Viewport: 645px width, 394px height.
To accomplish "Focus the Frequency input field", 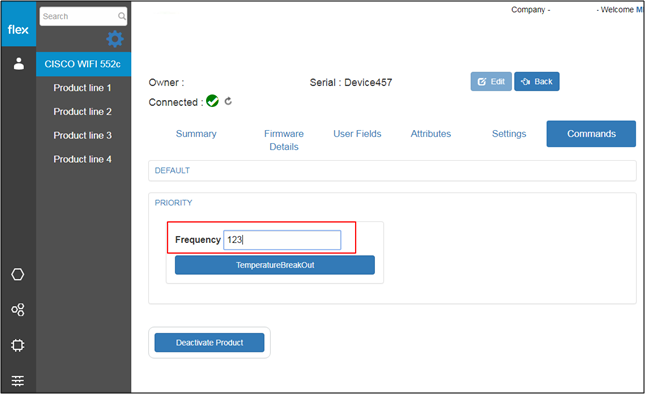I will [282, 240].
